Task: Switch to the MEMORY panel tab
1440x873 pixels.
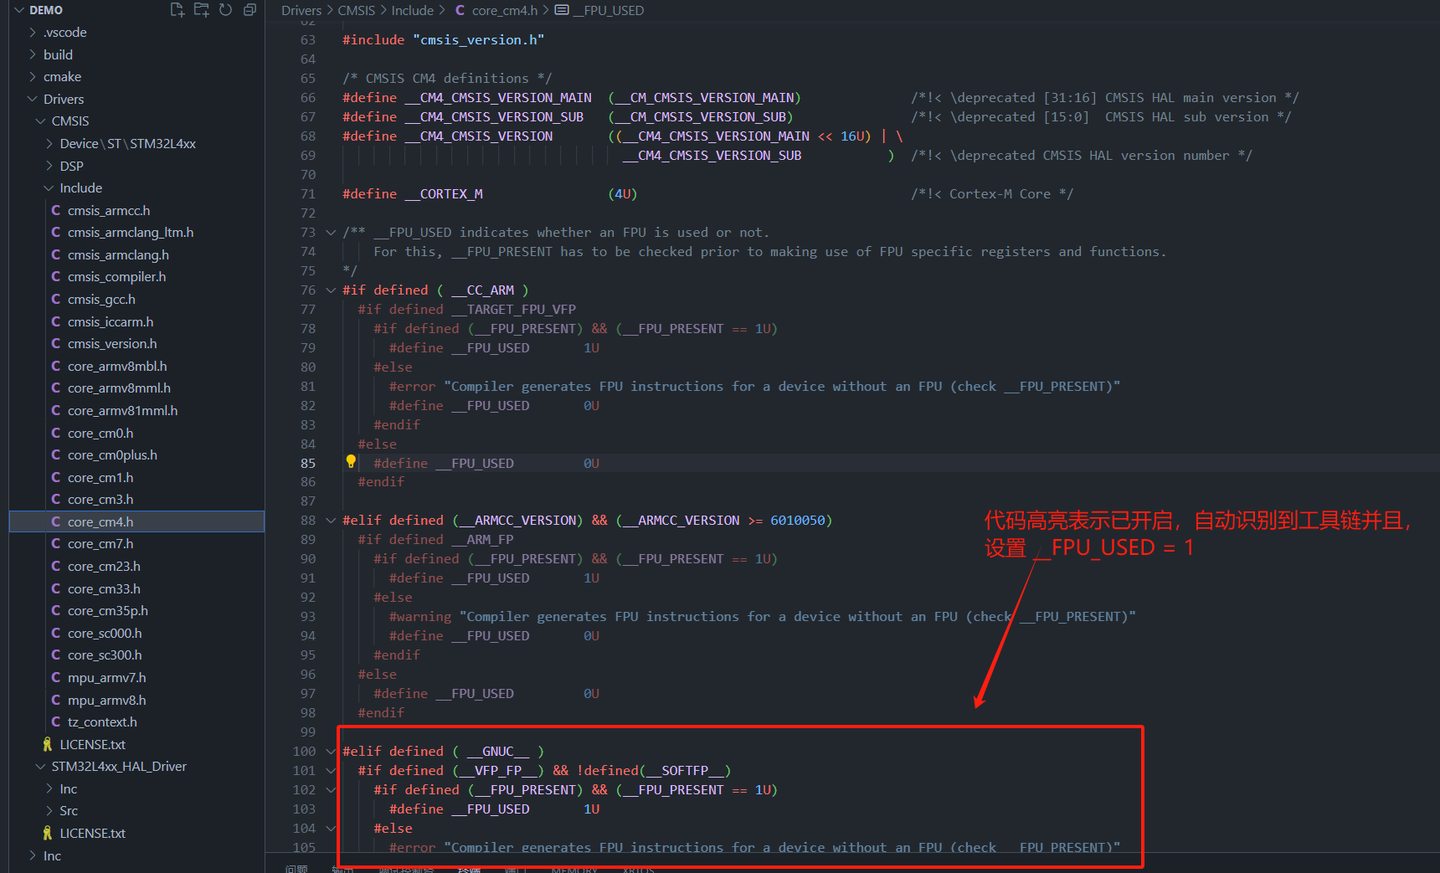Action: tap(574, 870)
